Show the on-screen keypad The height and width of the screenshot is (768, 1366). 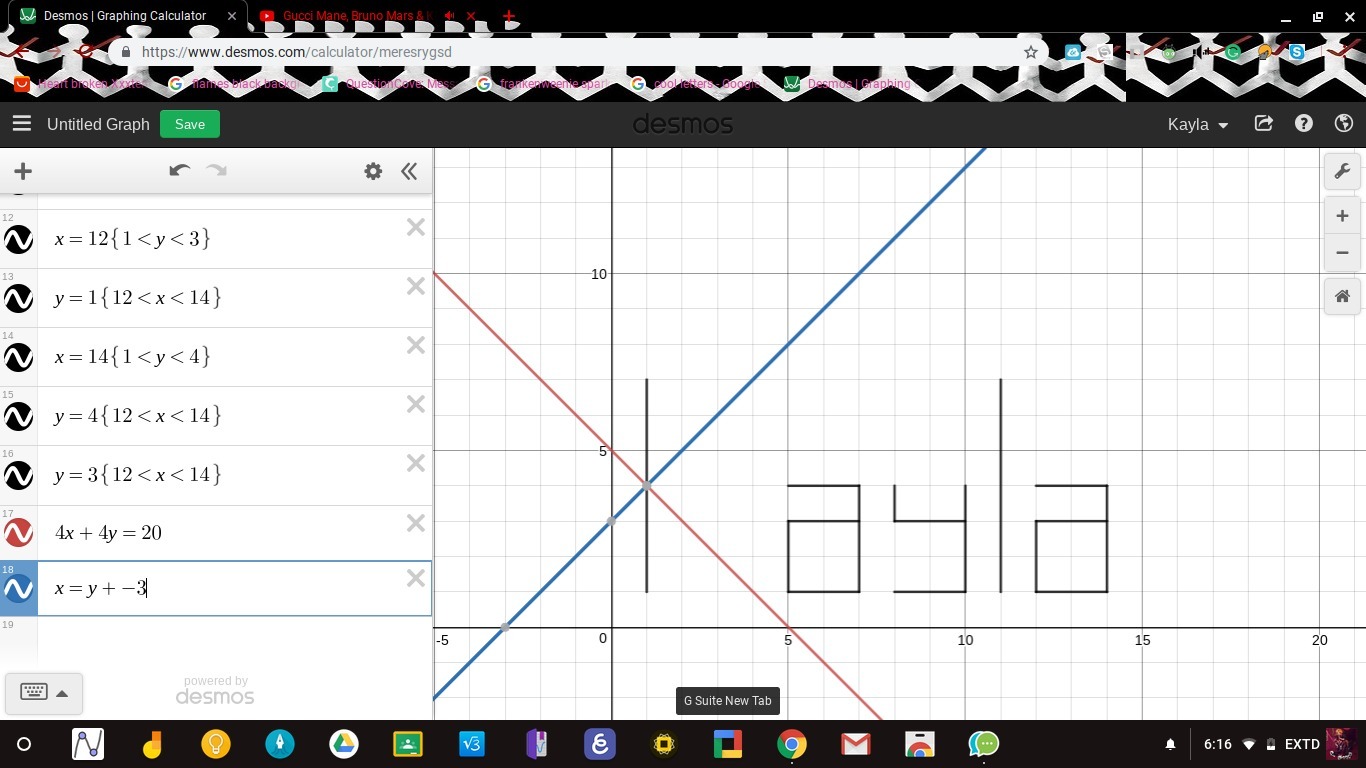click(44, 692)
